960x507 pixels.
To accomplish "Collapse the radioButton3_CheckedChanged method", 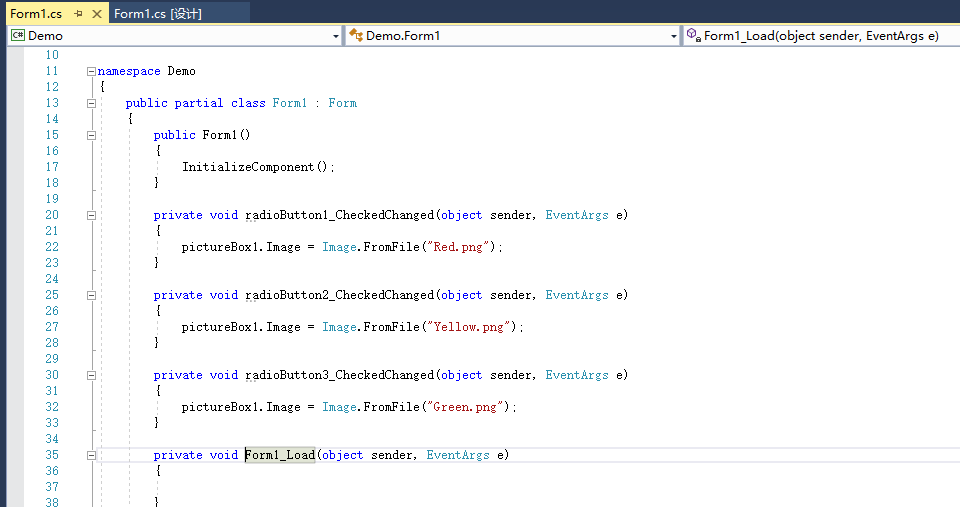I will [91, 375].
